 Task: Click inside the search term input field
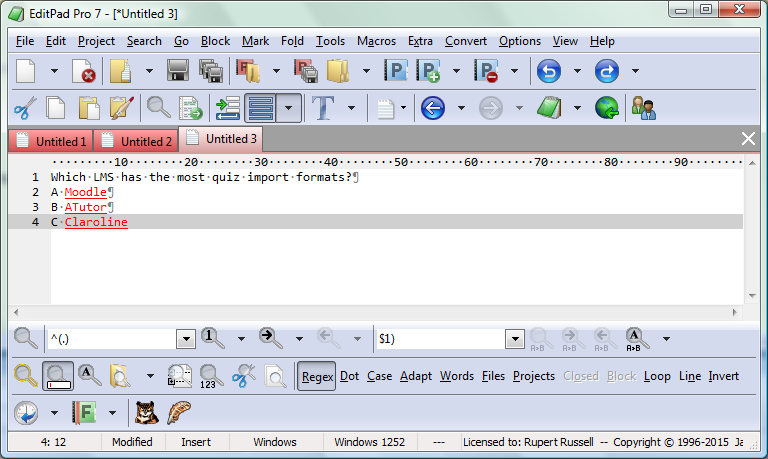click(x=112, y=339)
